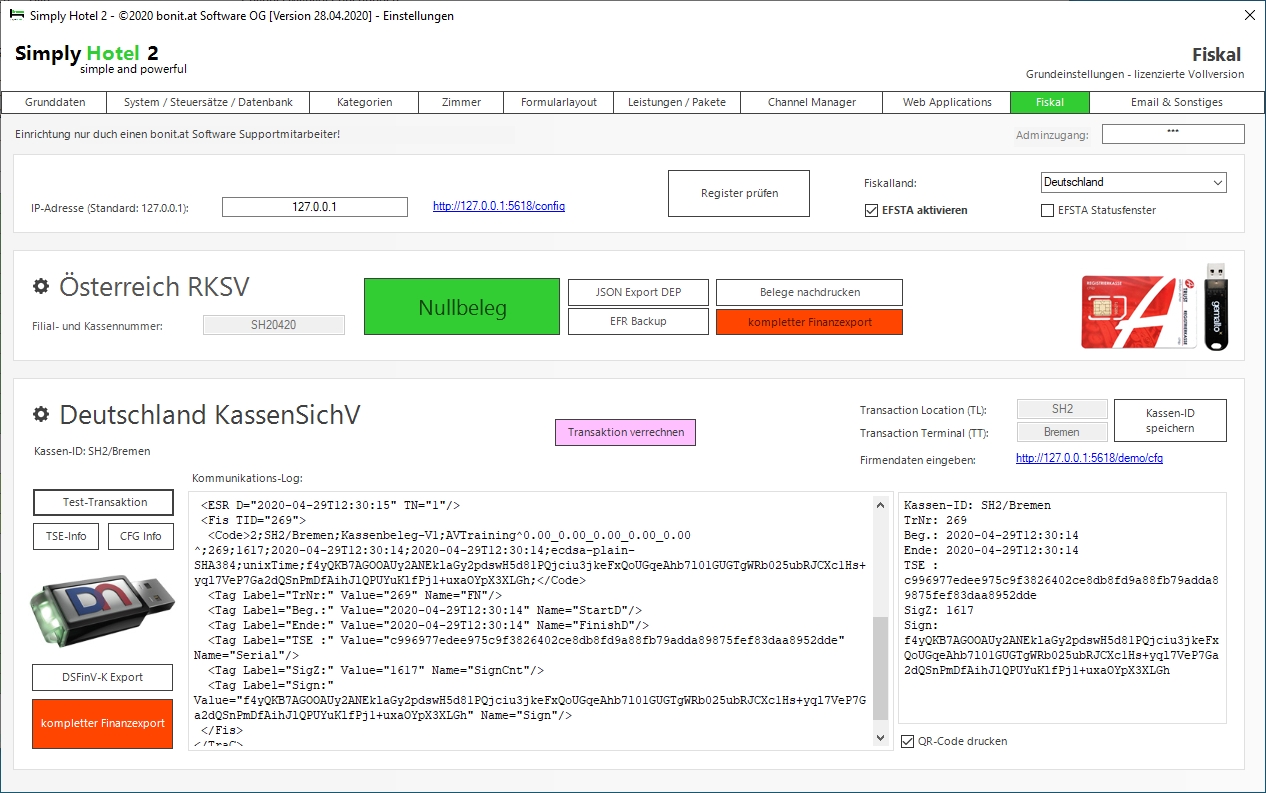The width and height of the screenshot is (1266, 793).
Task: Click the Kommunikations-Log scroll down arrow
Action: click(880, 739)
